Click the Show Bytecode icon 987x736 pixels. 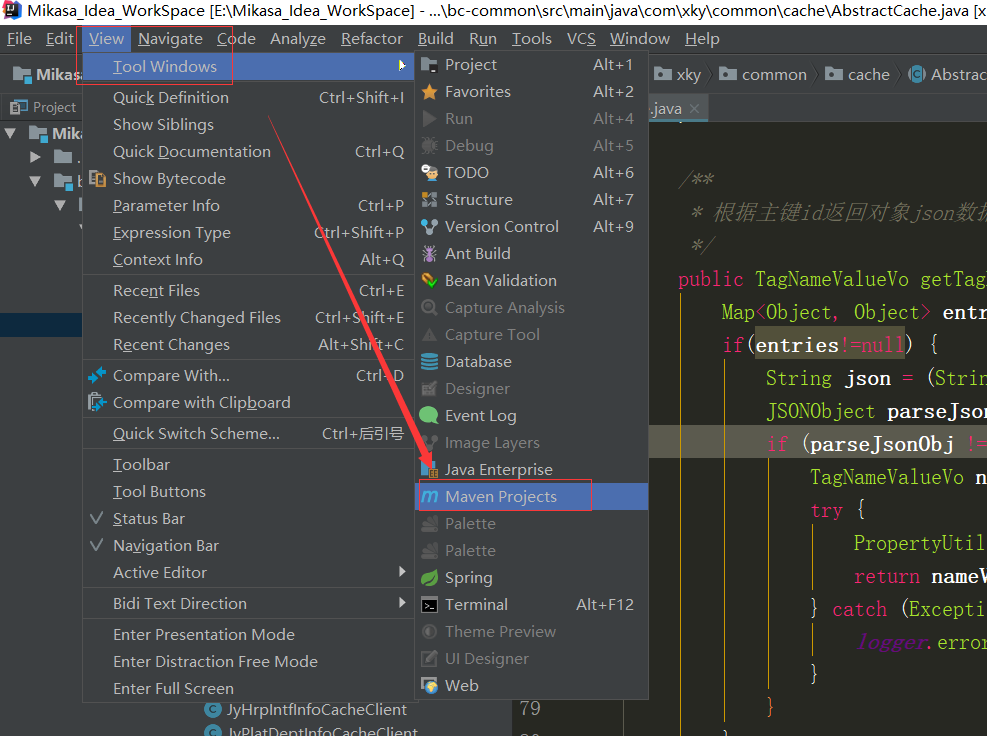tap(97, 178)
